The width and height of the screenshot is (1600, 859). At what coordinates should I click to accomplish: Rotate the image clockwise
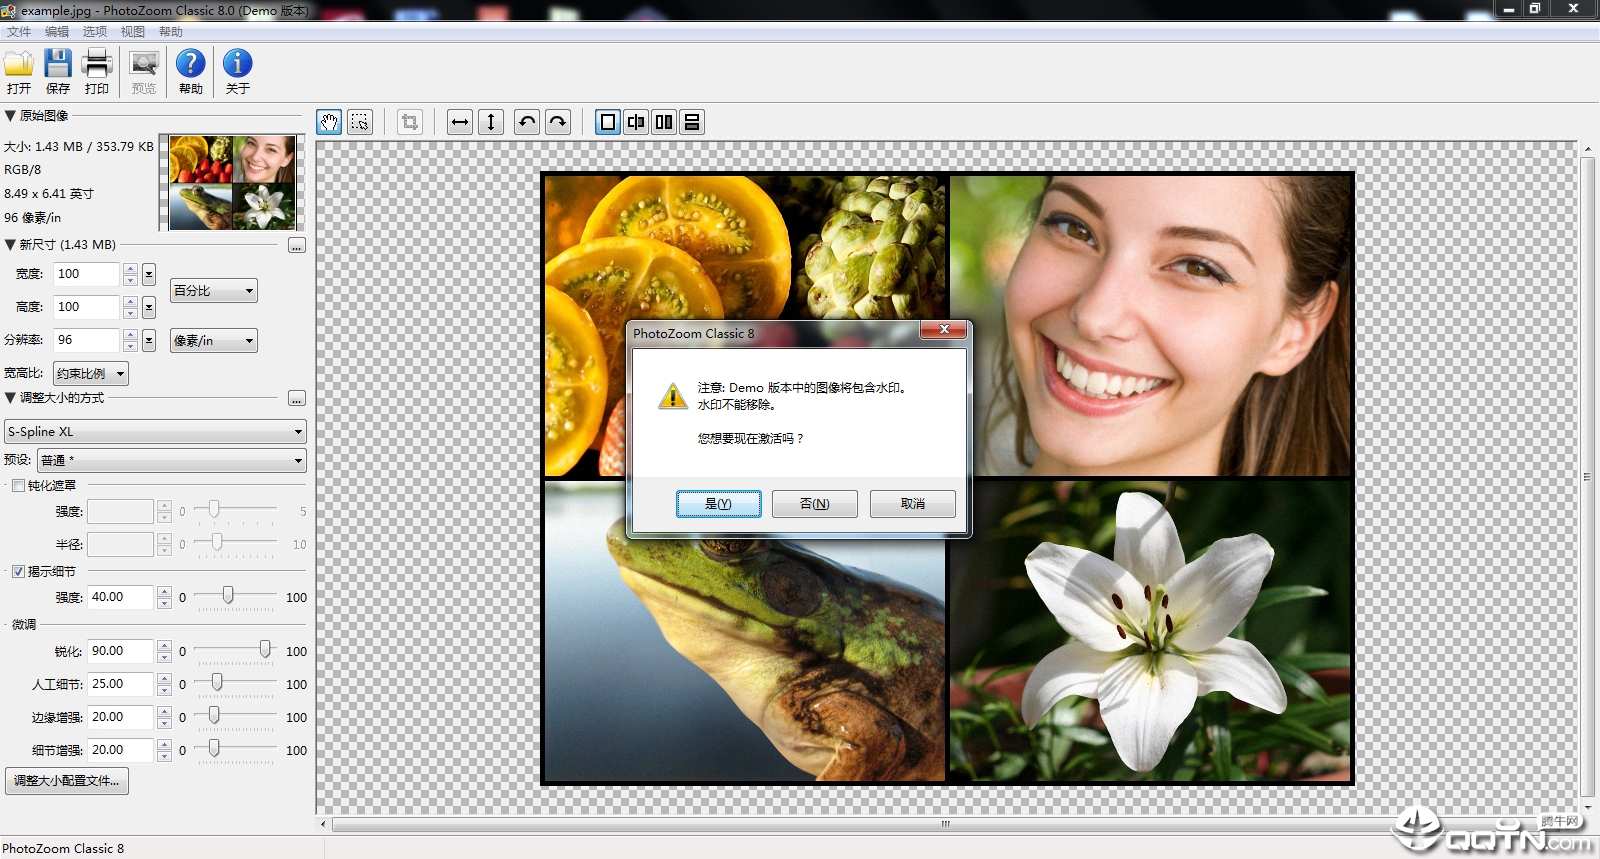[x=558, y=122]
